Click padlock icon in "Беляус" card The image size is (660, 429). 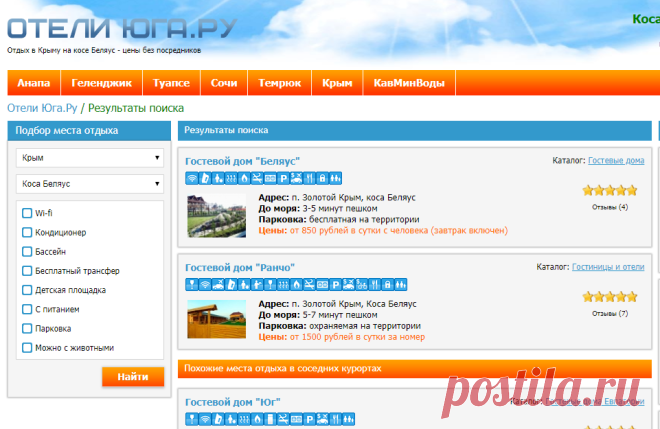pos(322,178)
